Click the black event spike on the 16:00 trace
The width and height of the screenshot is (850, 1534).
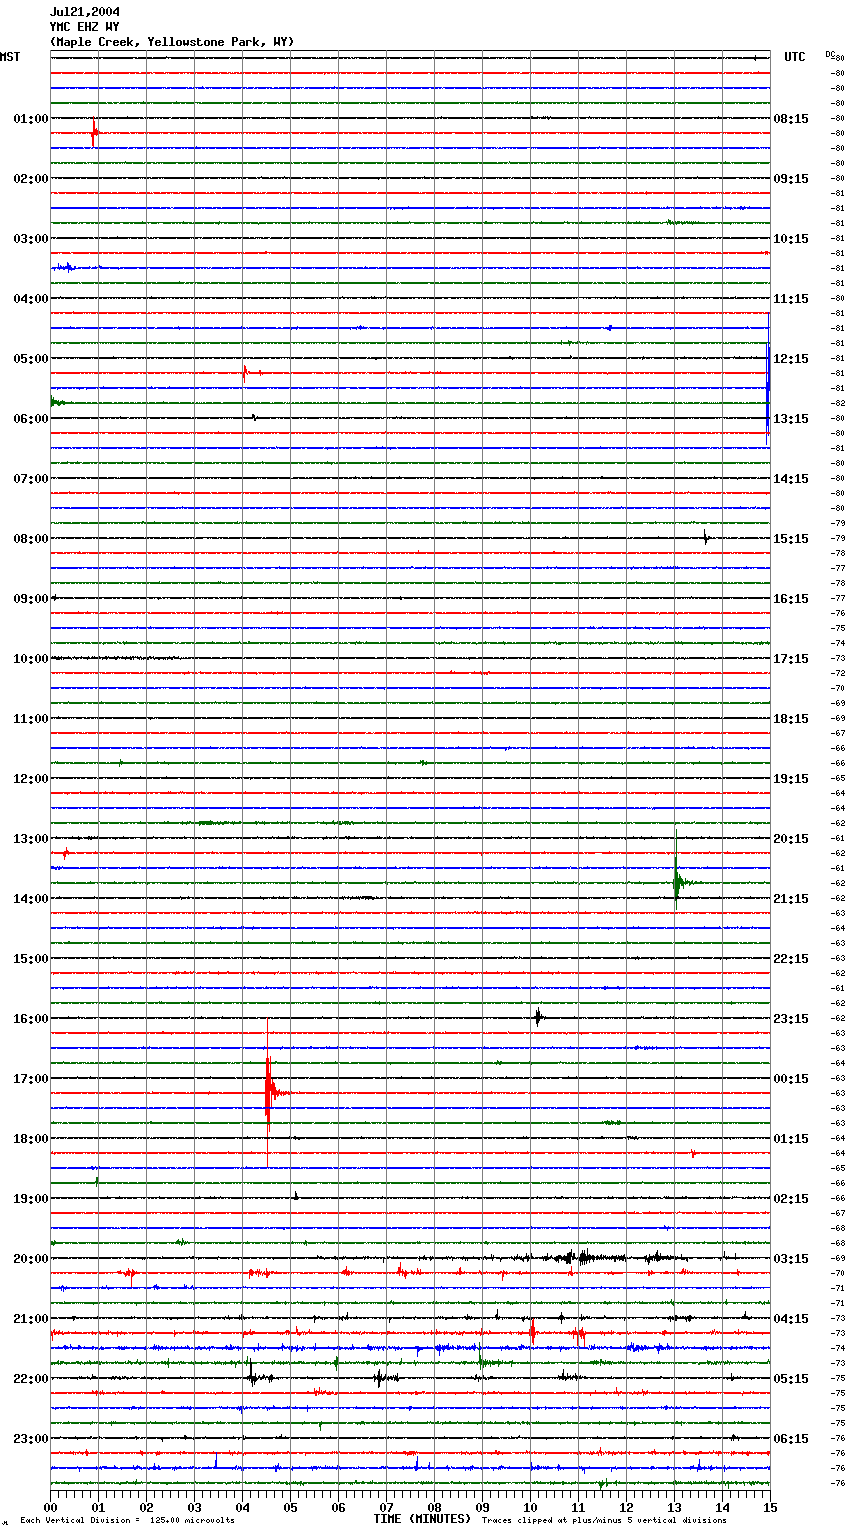pyautogui.click(x=538, y=1017)
